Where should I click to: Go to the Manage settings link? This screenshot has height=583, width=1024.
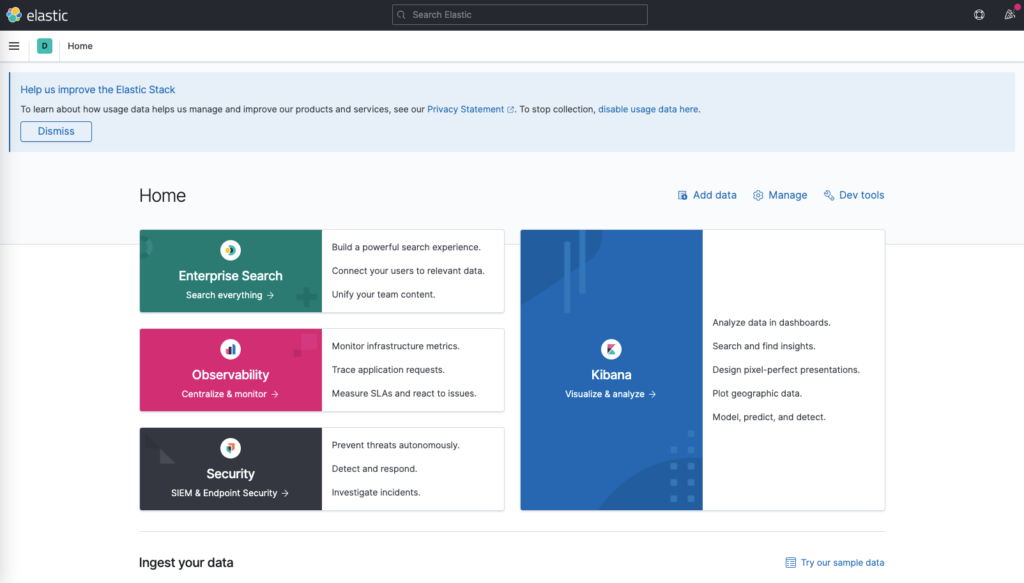[780, 195]
